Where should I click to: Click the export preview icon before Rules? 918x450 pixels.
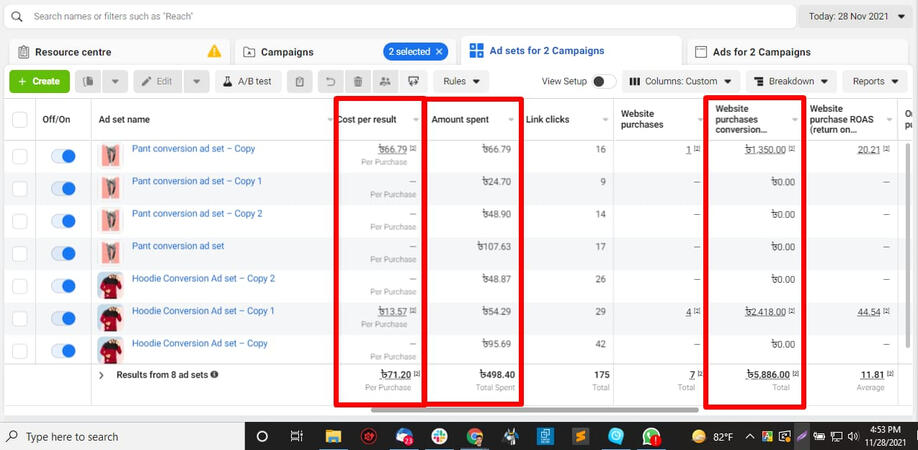click(413, 81)
